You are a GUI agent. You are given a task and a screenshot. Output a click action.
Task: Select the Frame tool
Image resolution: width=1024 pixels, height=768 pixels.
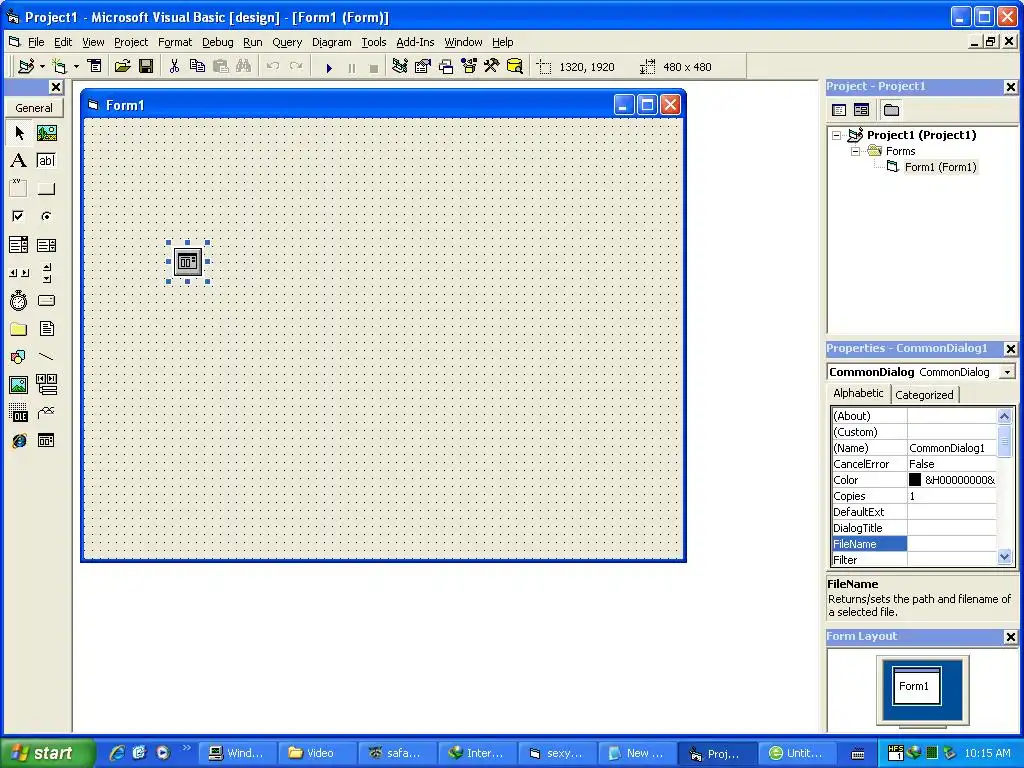(19, 189)
